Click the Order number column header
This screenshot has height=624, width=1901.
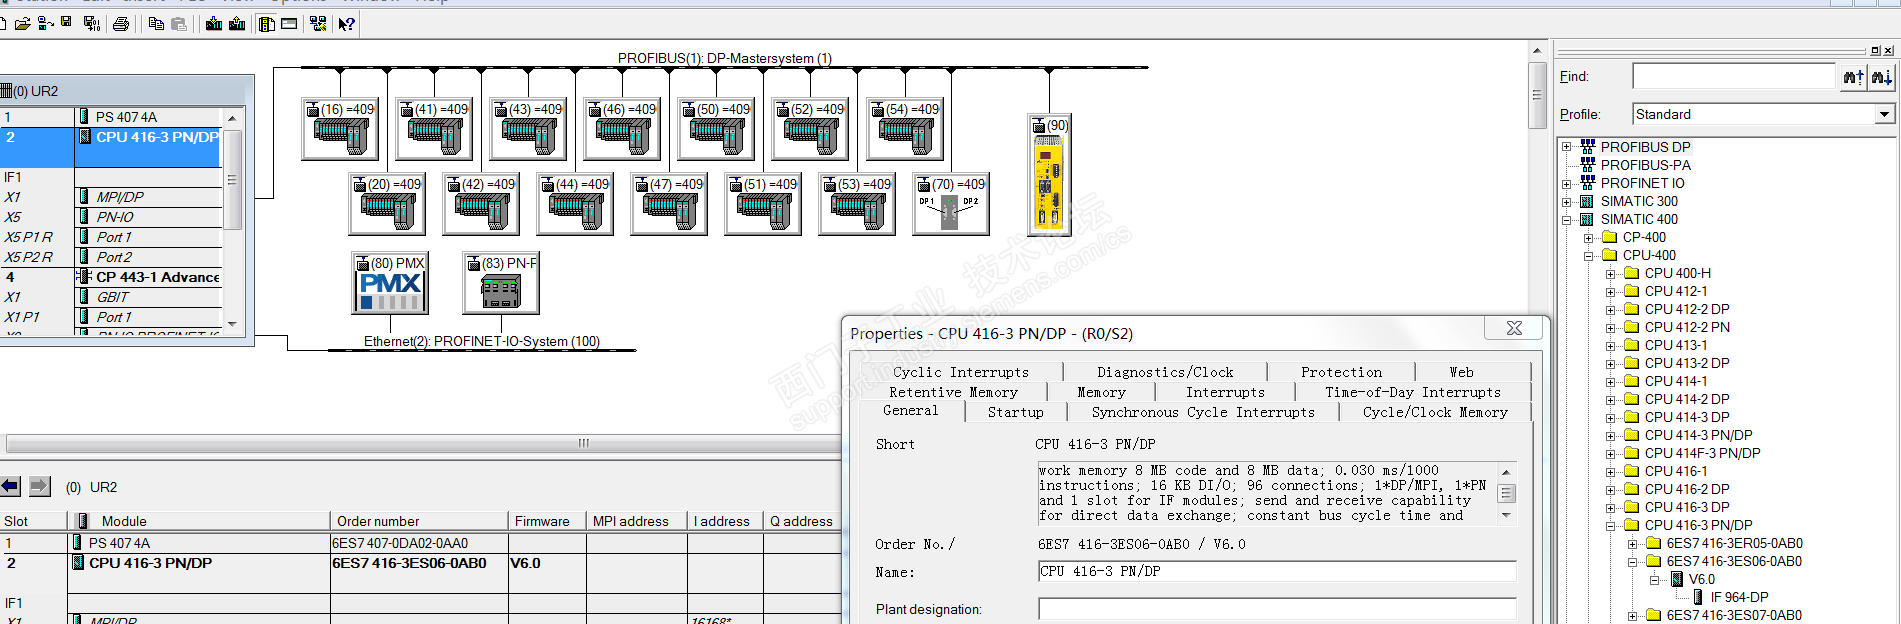(420, 521)
